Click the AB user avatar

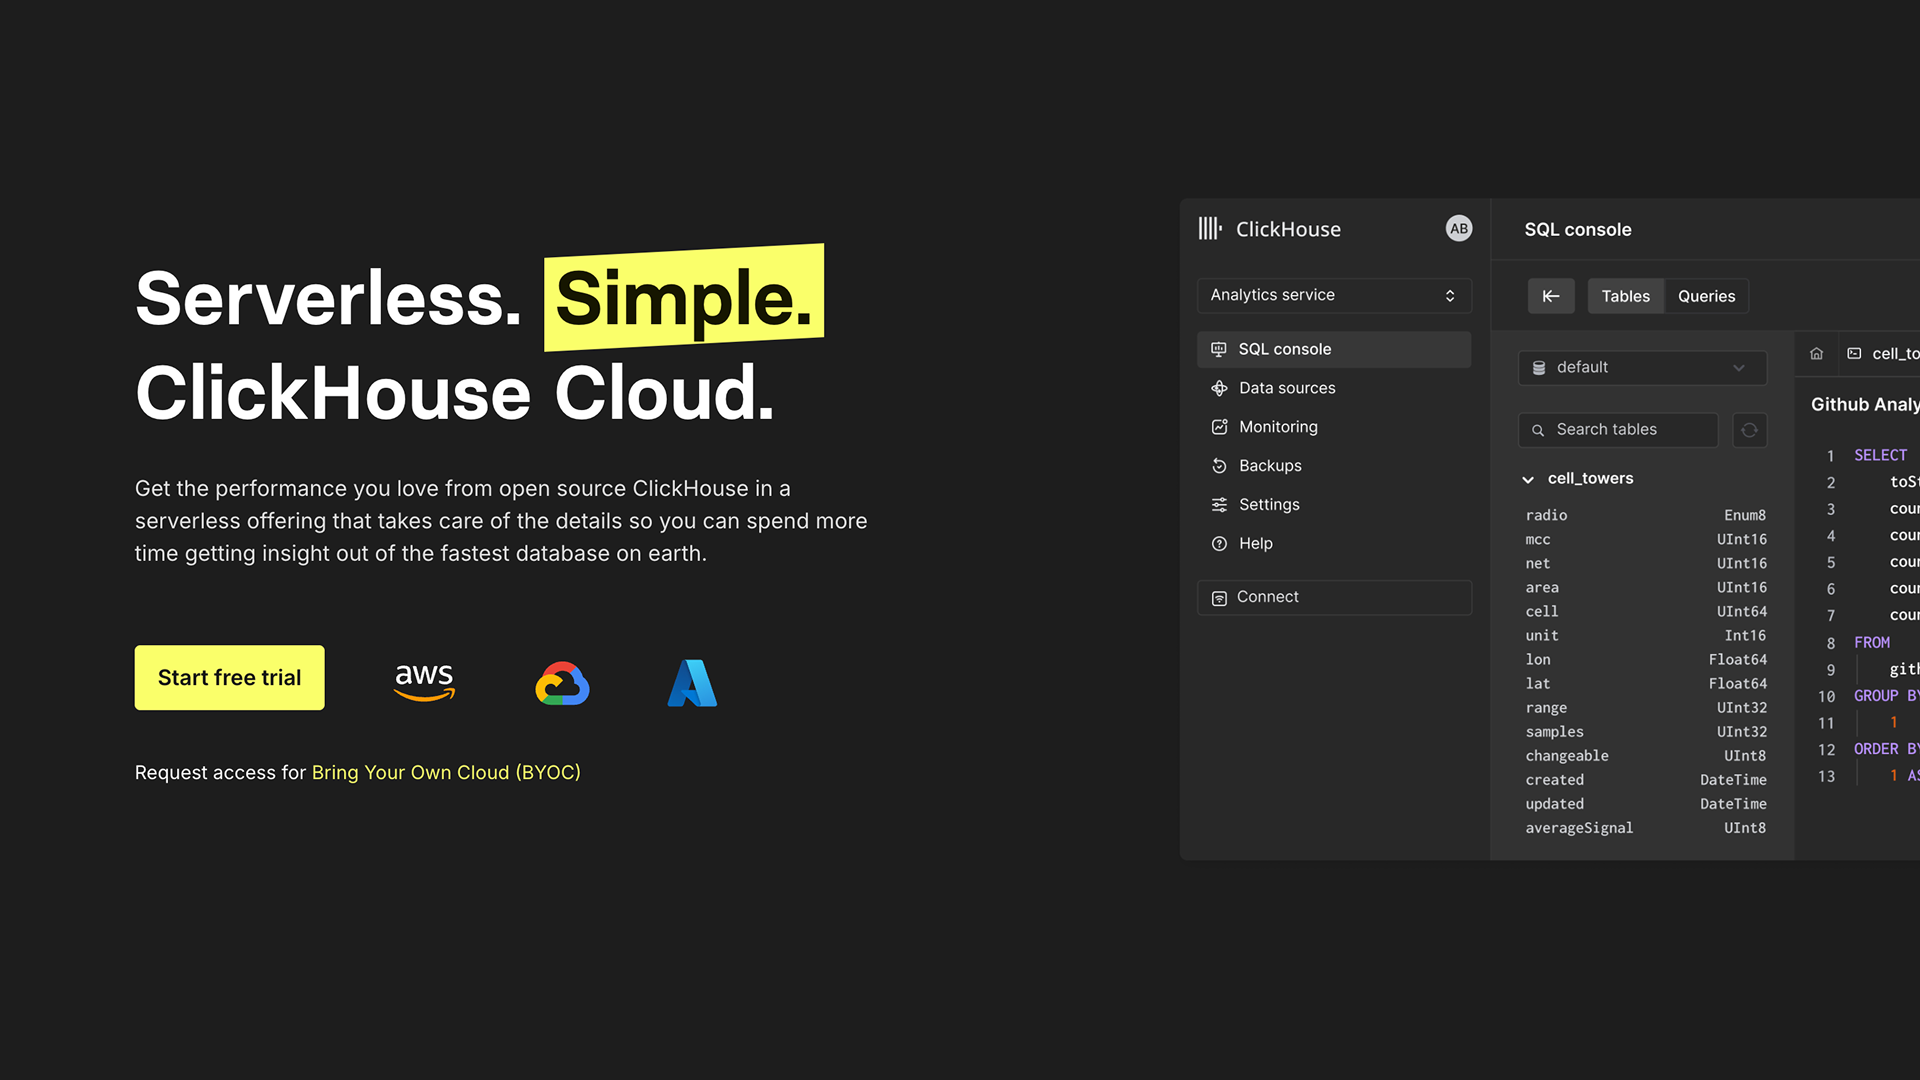tap(1459, 229)
